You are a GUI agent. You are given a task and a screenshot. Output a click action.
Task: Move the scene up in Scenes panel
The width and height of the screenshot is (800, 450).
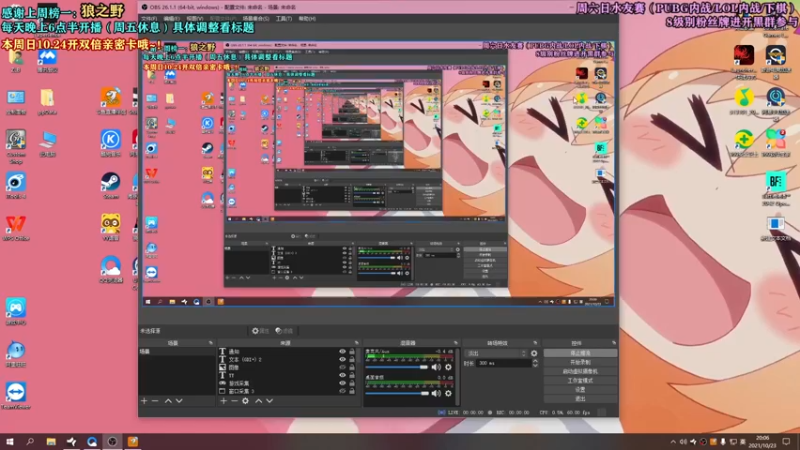(168, 401)
